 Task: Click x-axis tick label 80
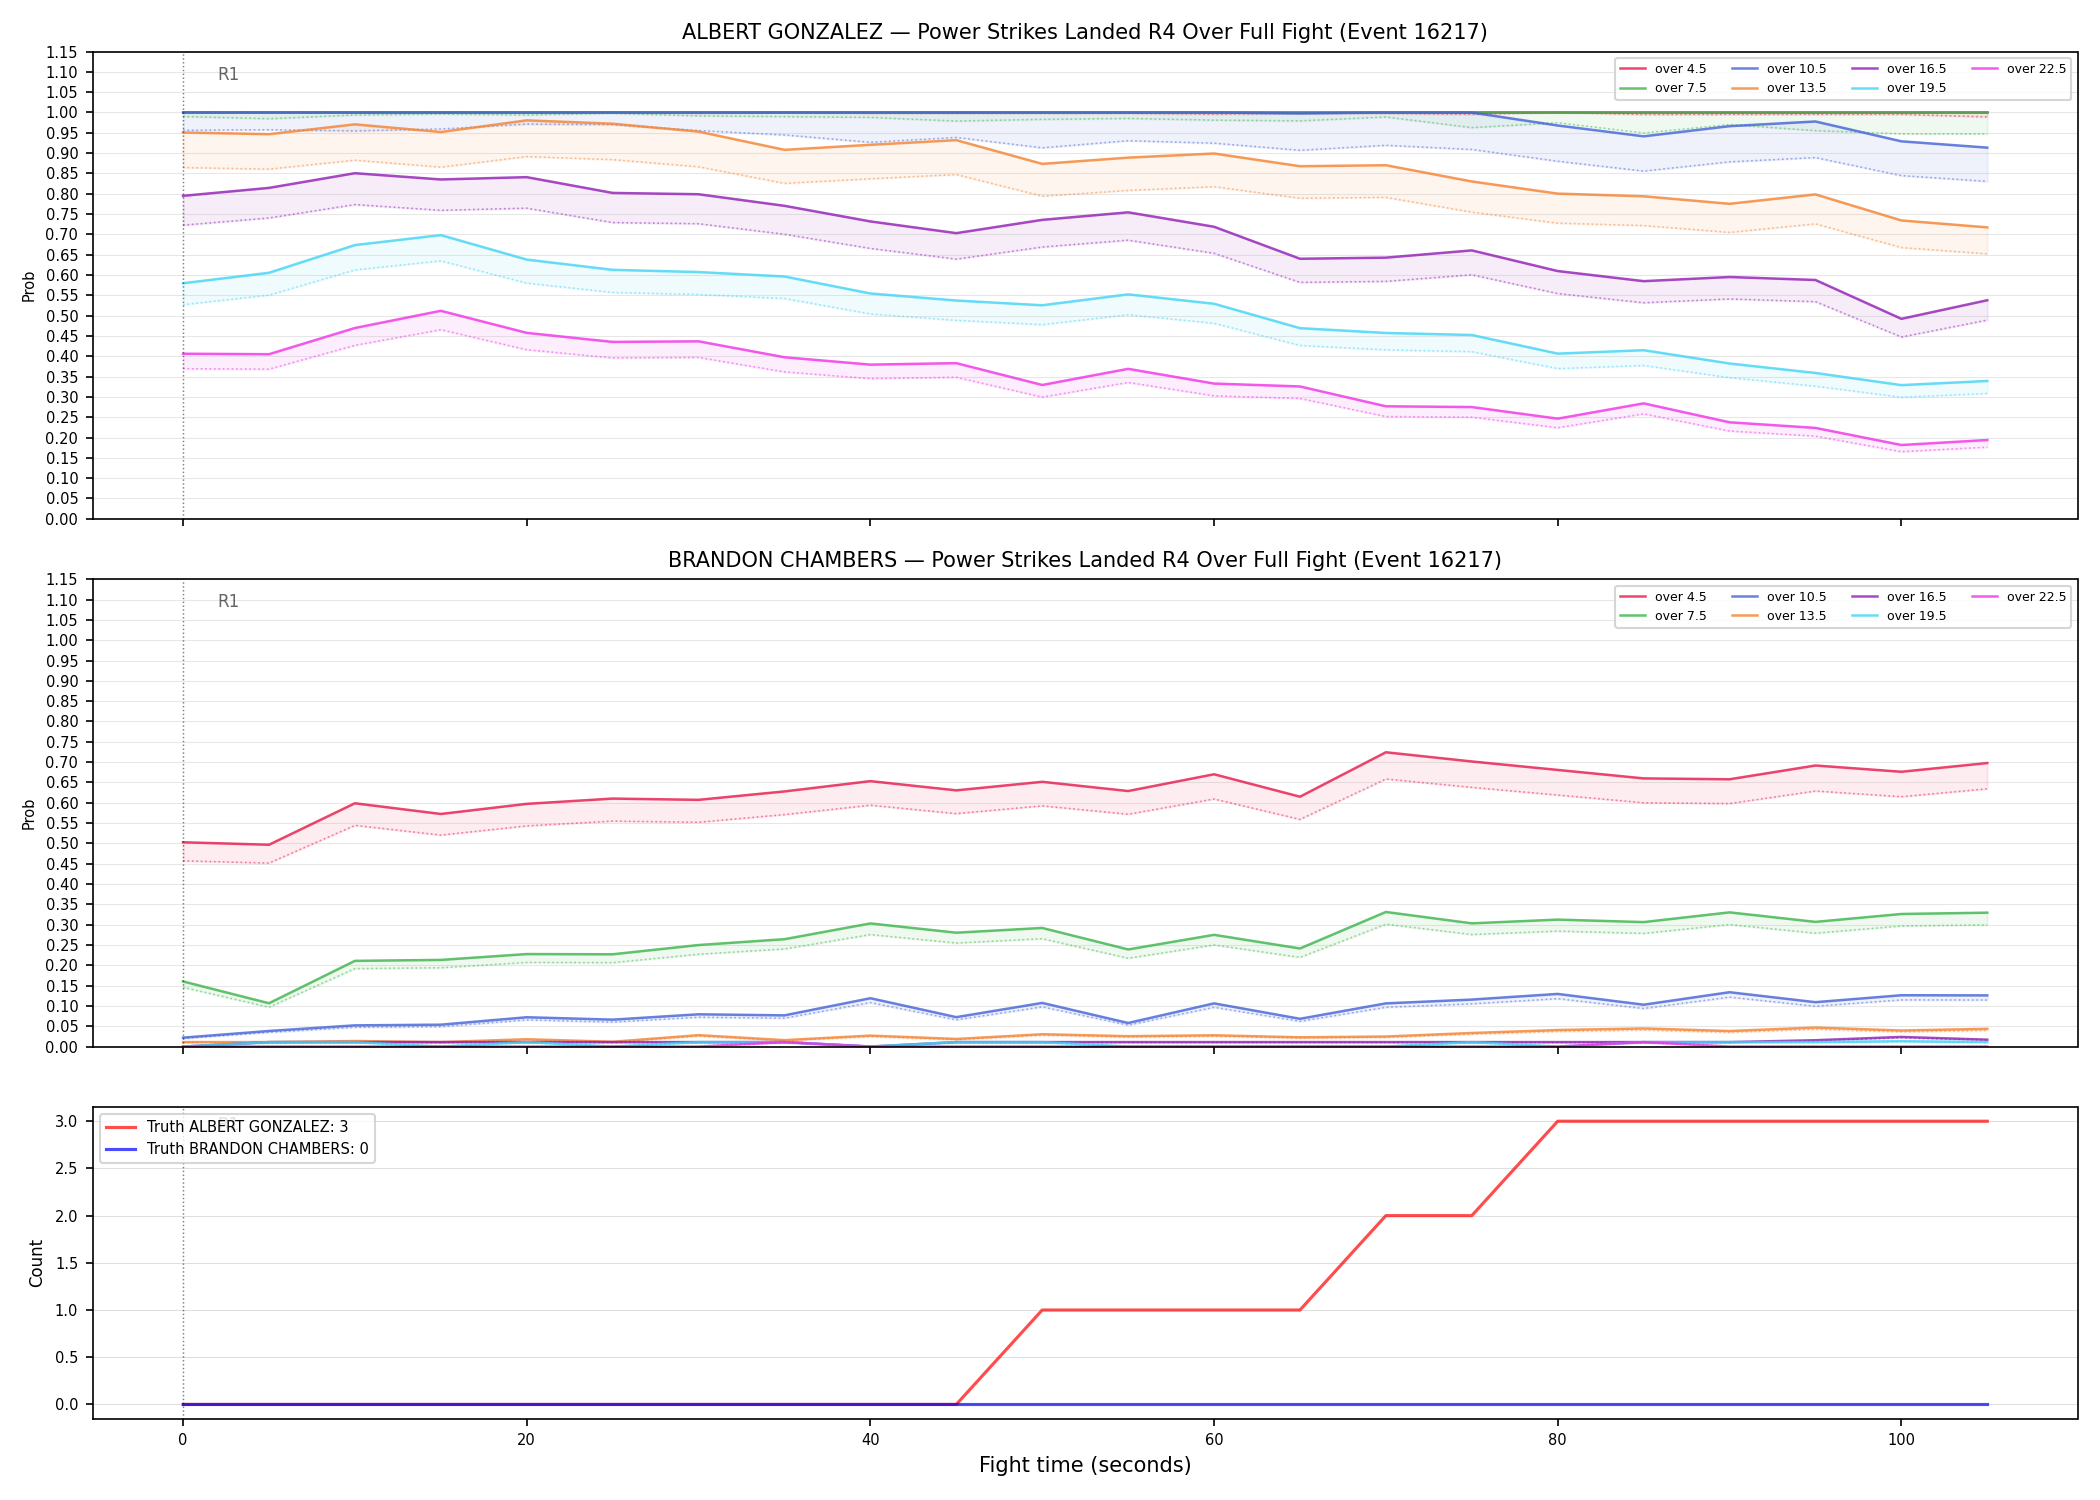(x=1557, y=1440)
